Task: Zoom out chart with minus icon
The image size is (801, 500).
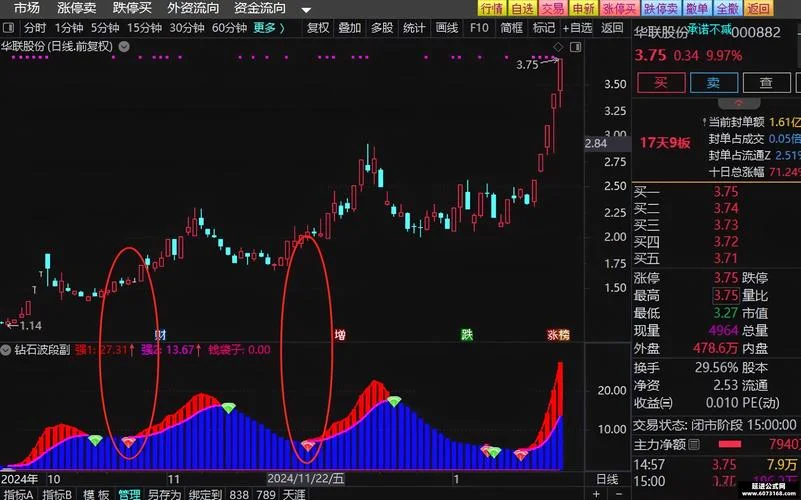Action: pos(619,494)
